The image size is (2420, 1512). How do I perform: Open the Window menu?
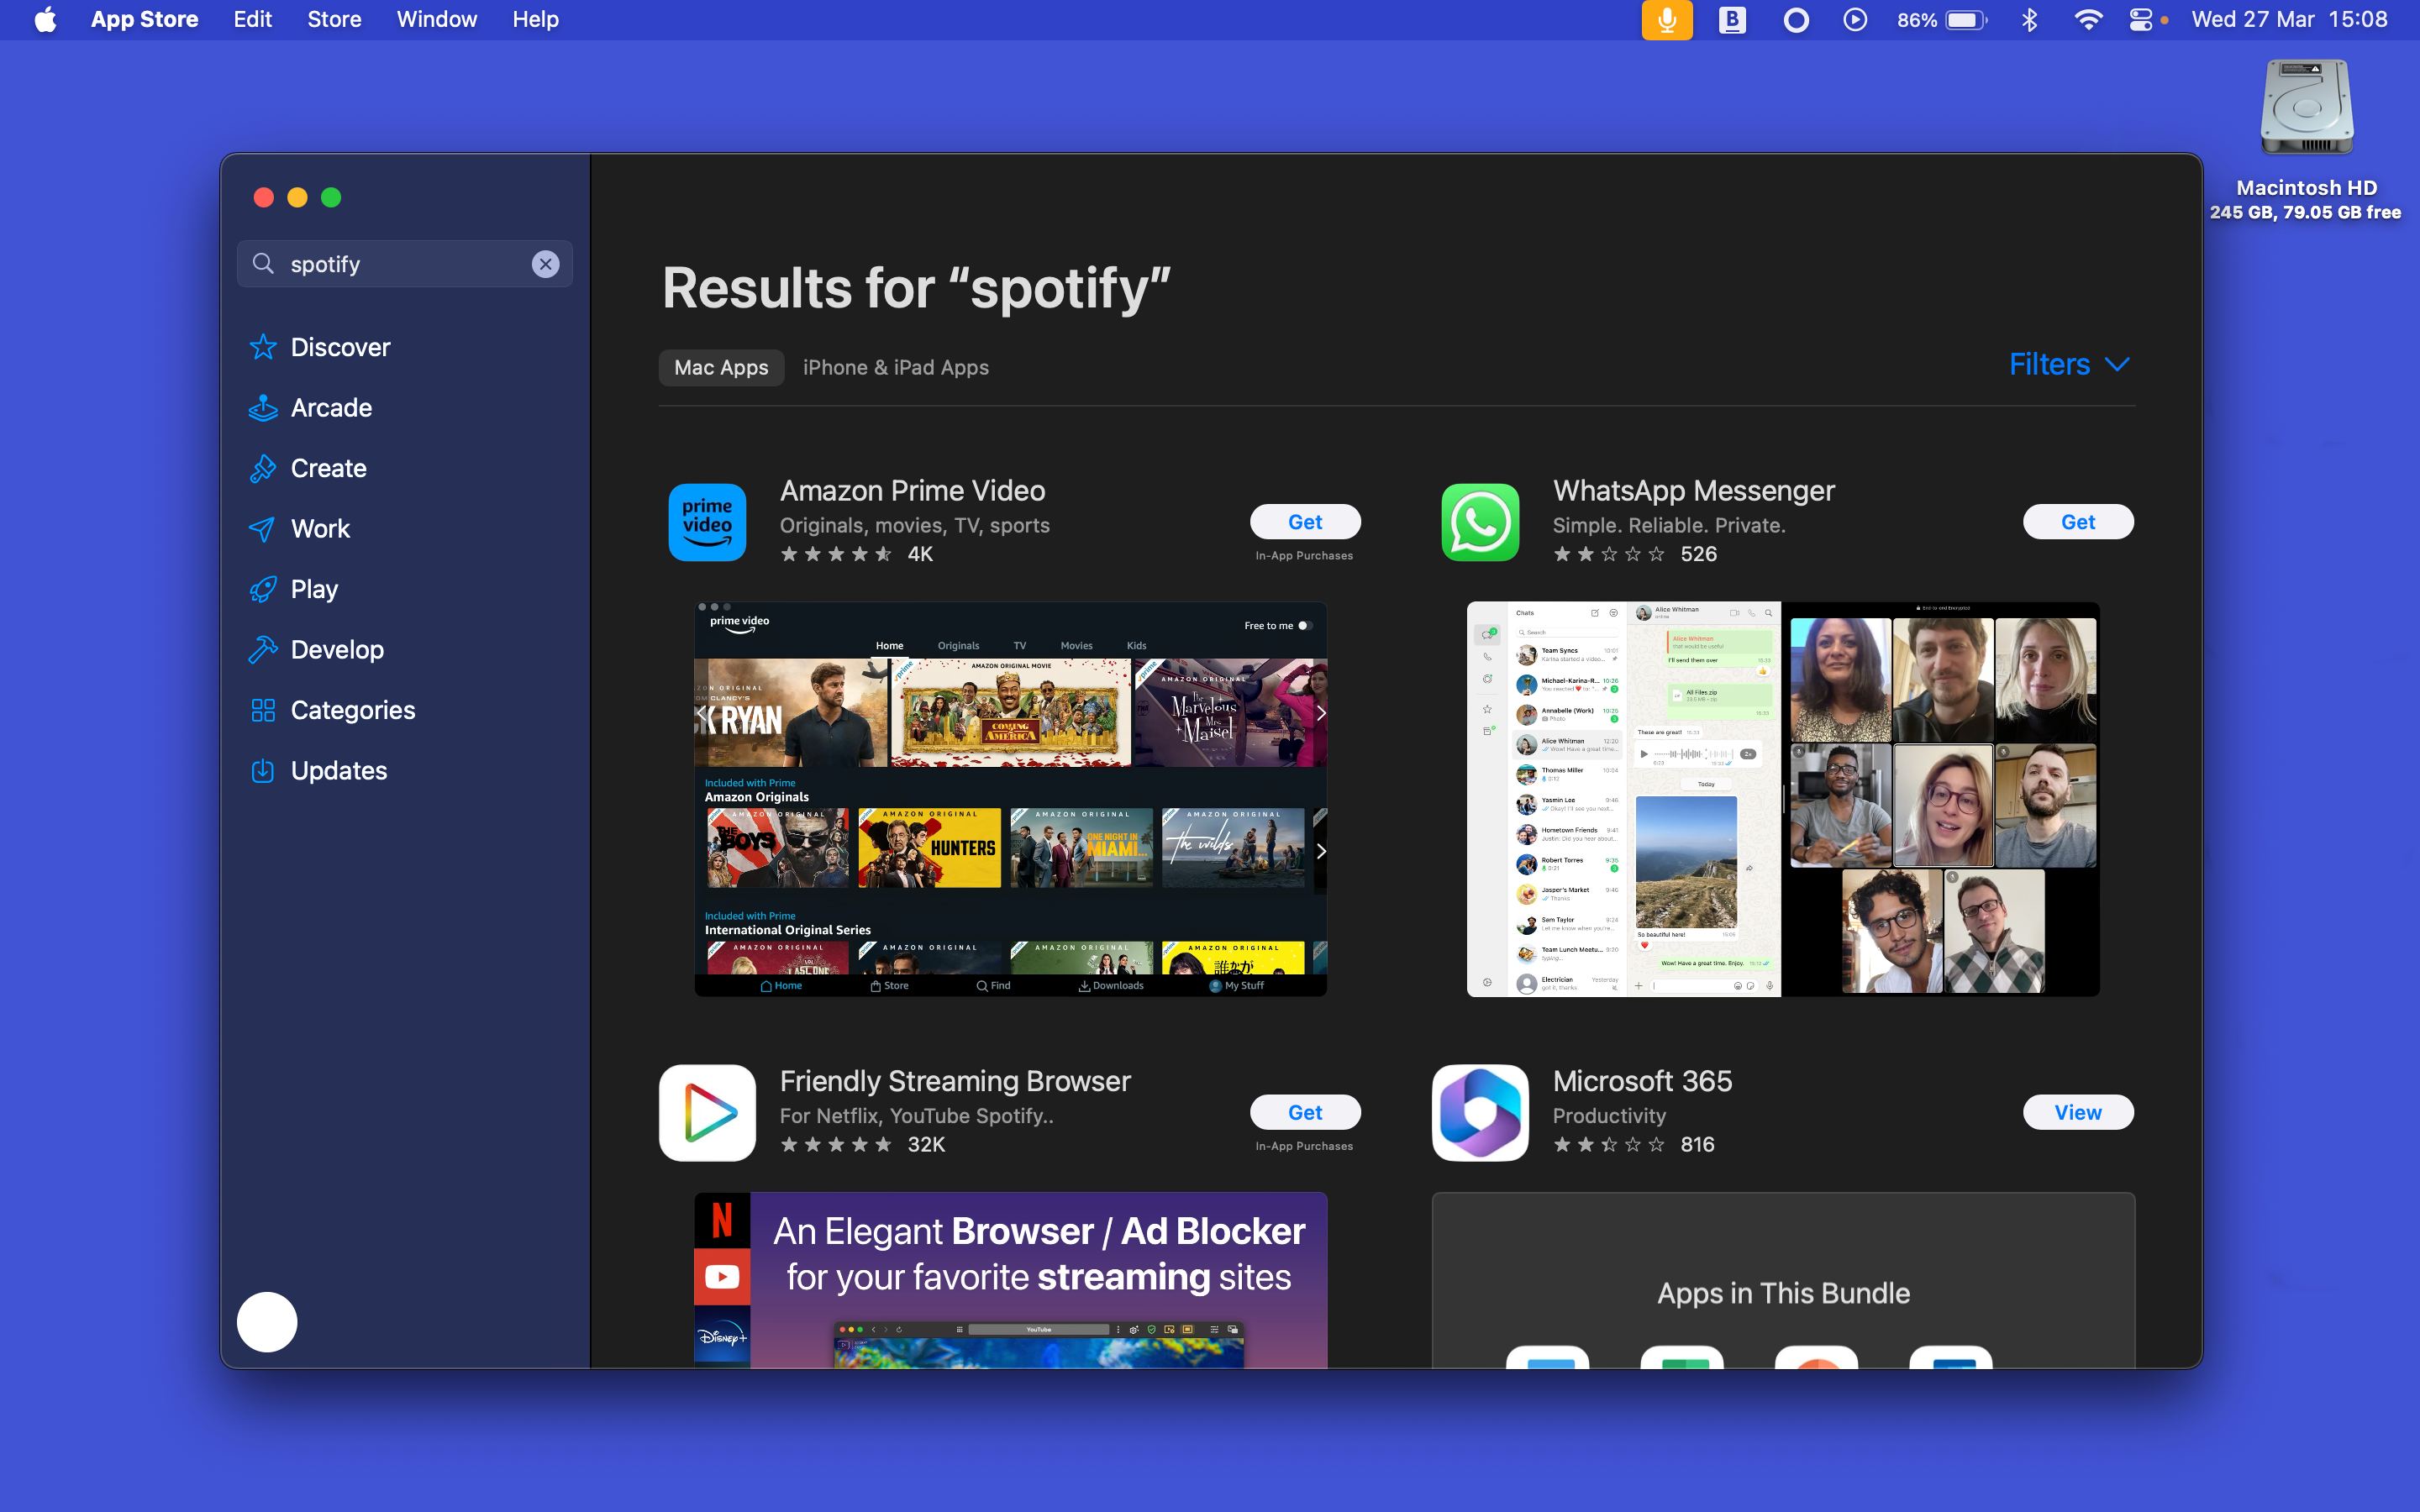pos(436,19)
